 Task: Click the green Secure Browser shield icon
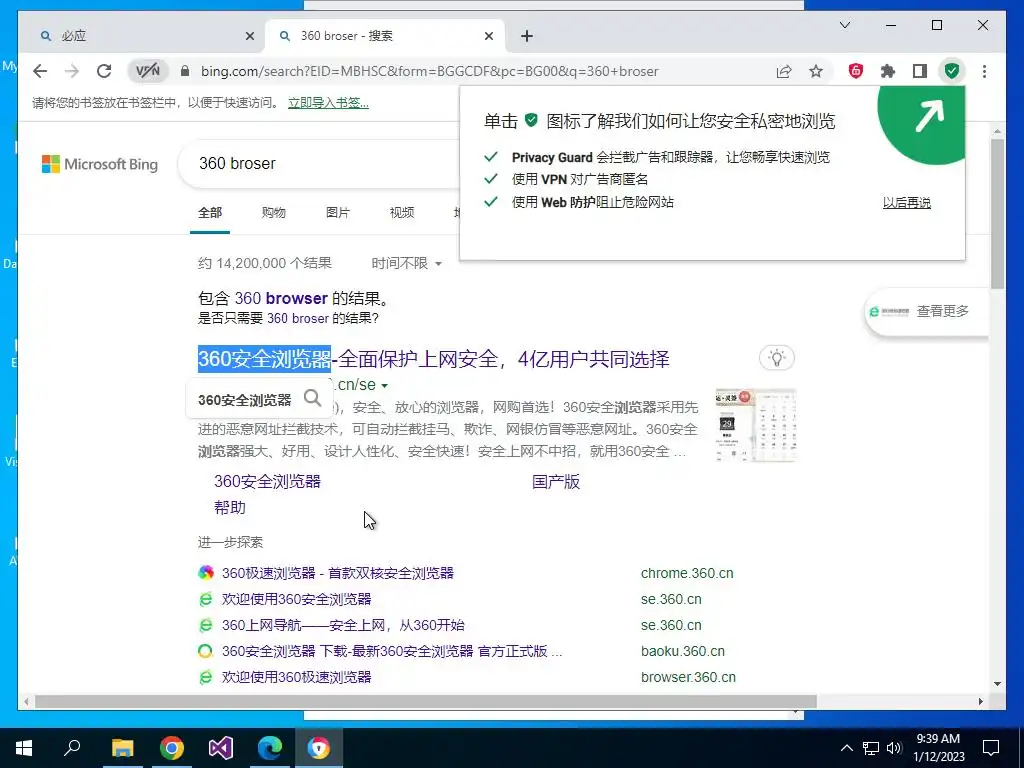[952, 71]
